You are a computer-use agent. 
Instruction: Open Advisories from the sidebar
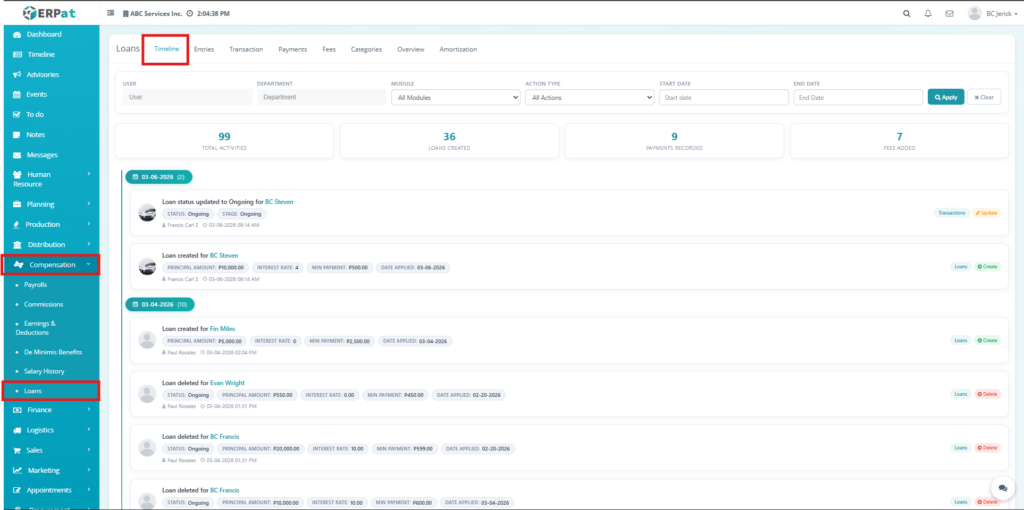(x=41, y=74)
